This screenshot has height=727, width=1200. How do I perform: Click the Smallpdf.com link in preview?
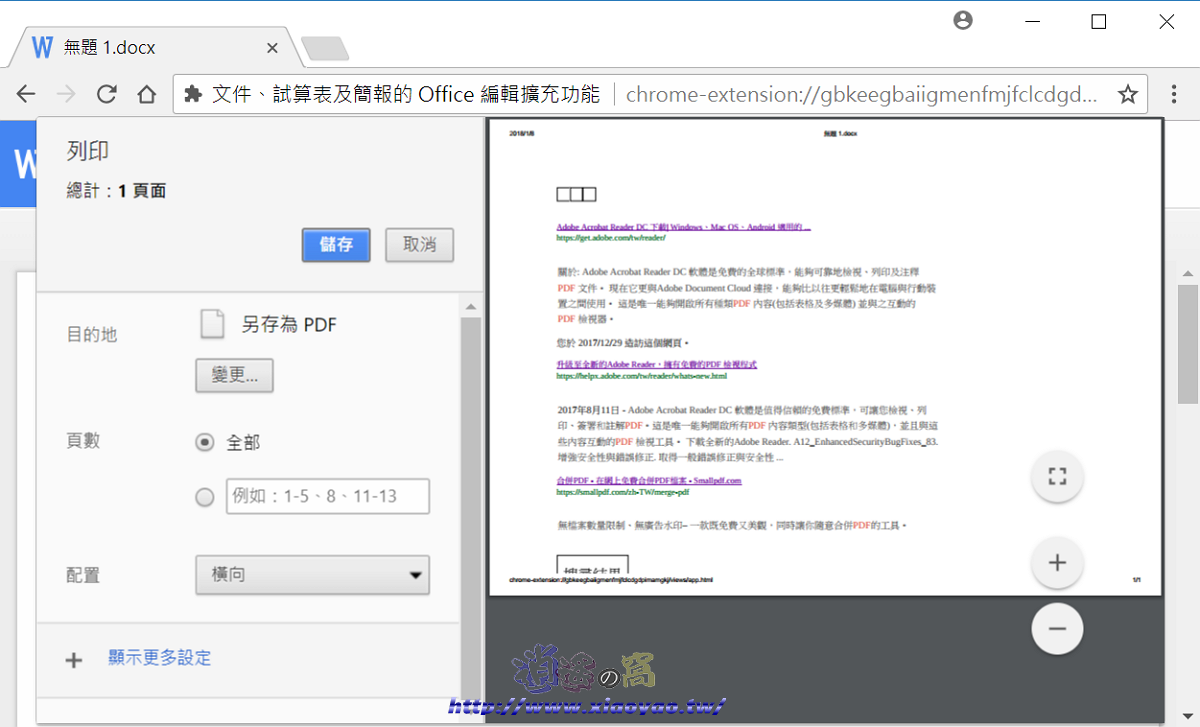[x=649, y=481]
